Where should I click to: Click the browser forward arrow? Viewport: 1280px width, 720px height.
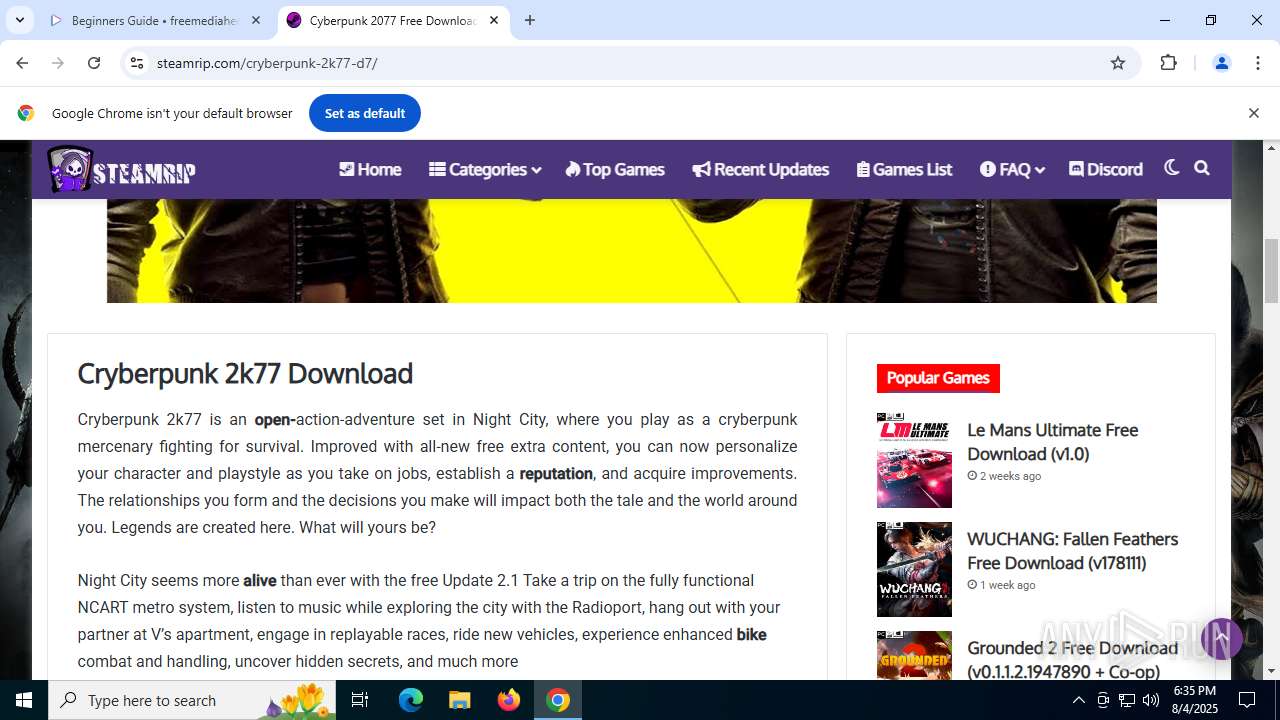[58, 63]
